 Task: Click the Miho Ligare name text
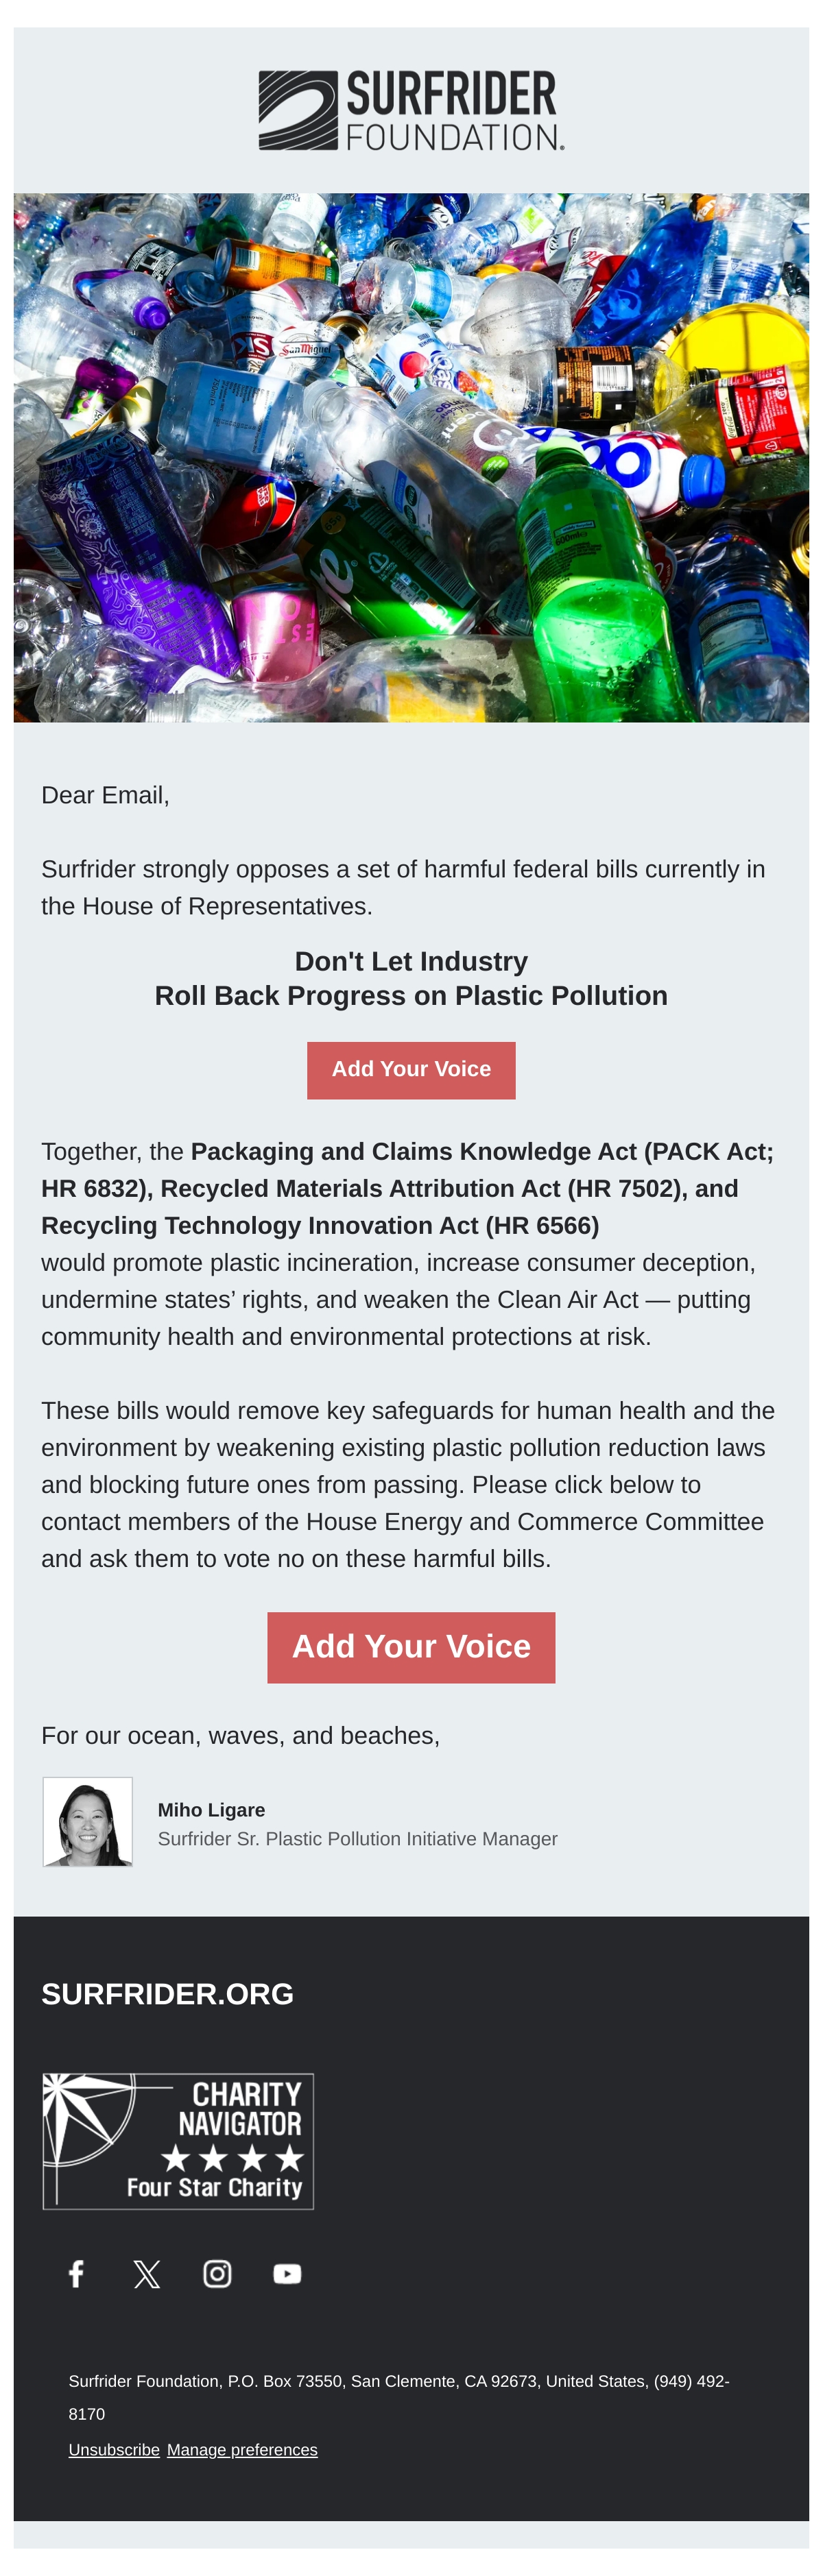click(211, 1809)
